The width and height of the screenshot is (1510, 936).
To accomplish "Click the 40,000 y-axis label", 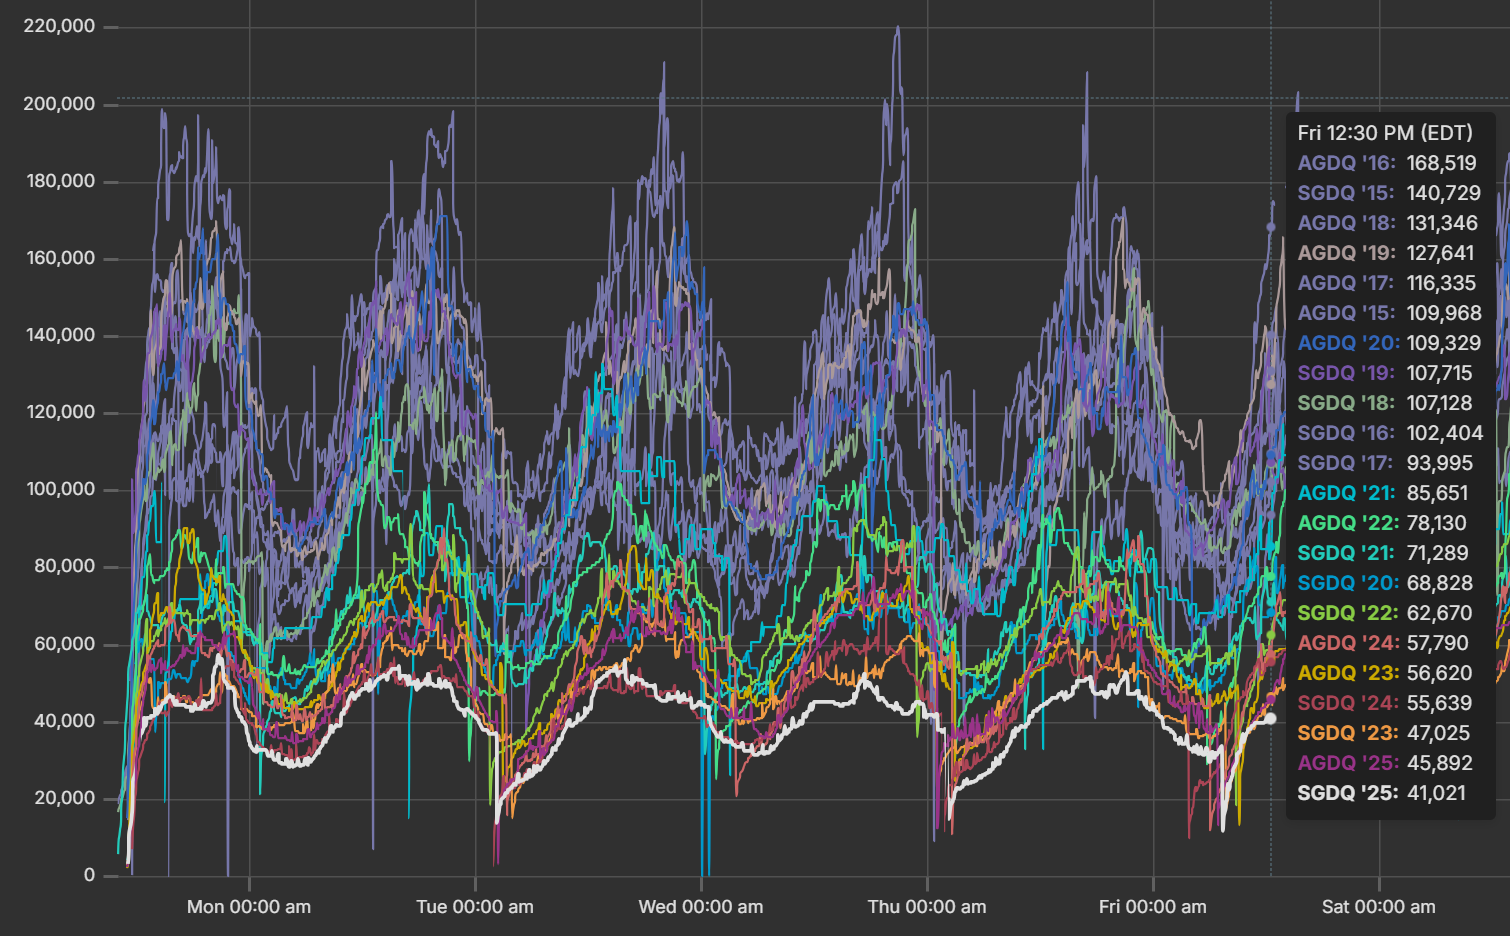I will [65, 721].
